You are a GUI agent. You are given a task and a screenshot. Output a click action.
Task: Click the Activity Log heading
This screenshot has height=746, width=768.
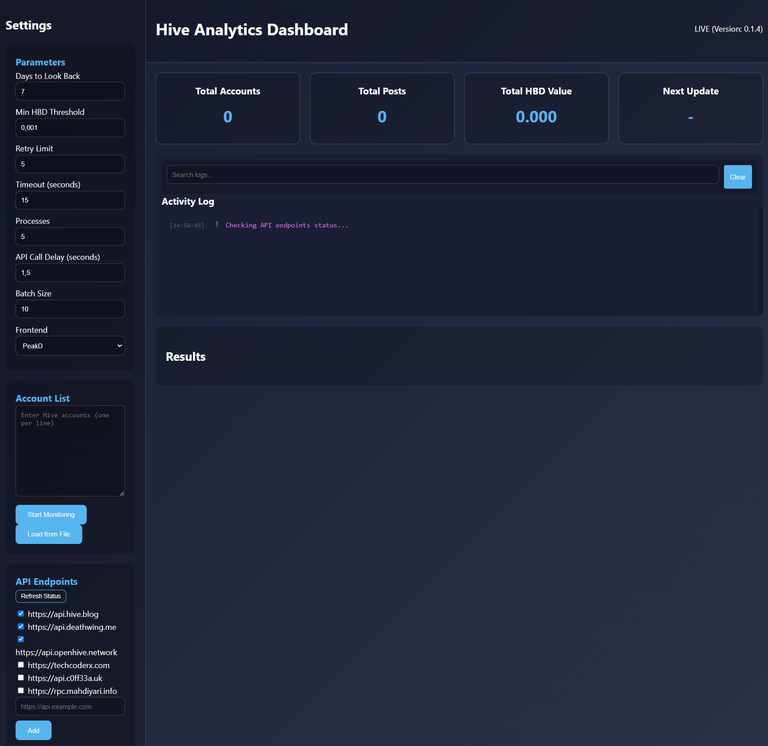188,201
